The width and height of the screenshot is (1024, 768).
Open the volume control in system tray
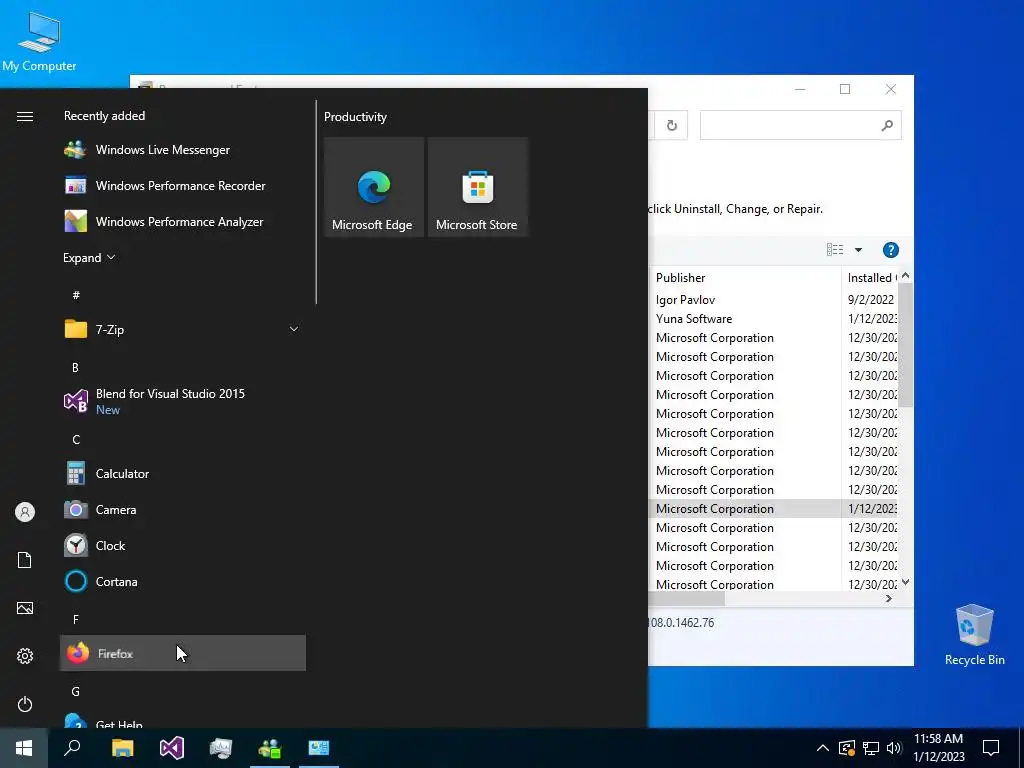pos(894,748)
